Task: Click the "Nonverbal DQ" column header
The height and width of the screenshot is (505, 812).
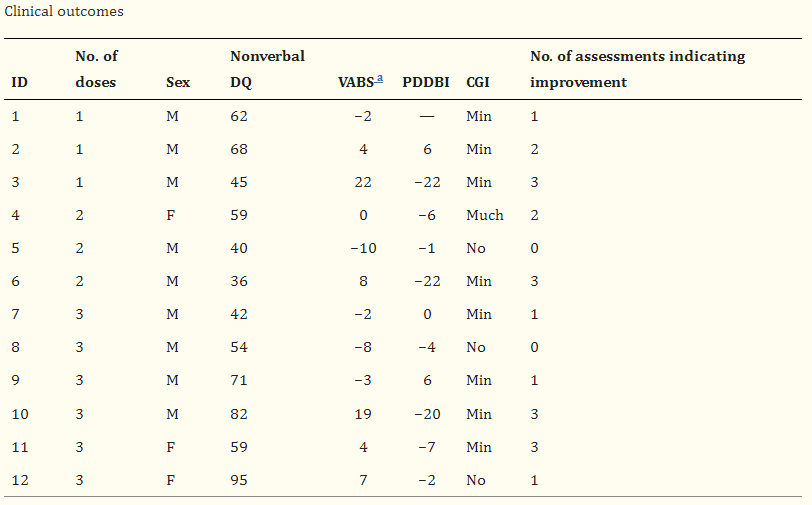Action: pos(267,69)
